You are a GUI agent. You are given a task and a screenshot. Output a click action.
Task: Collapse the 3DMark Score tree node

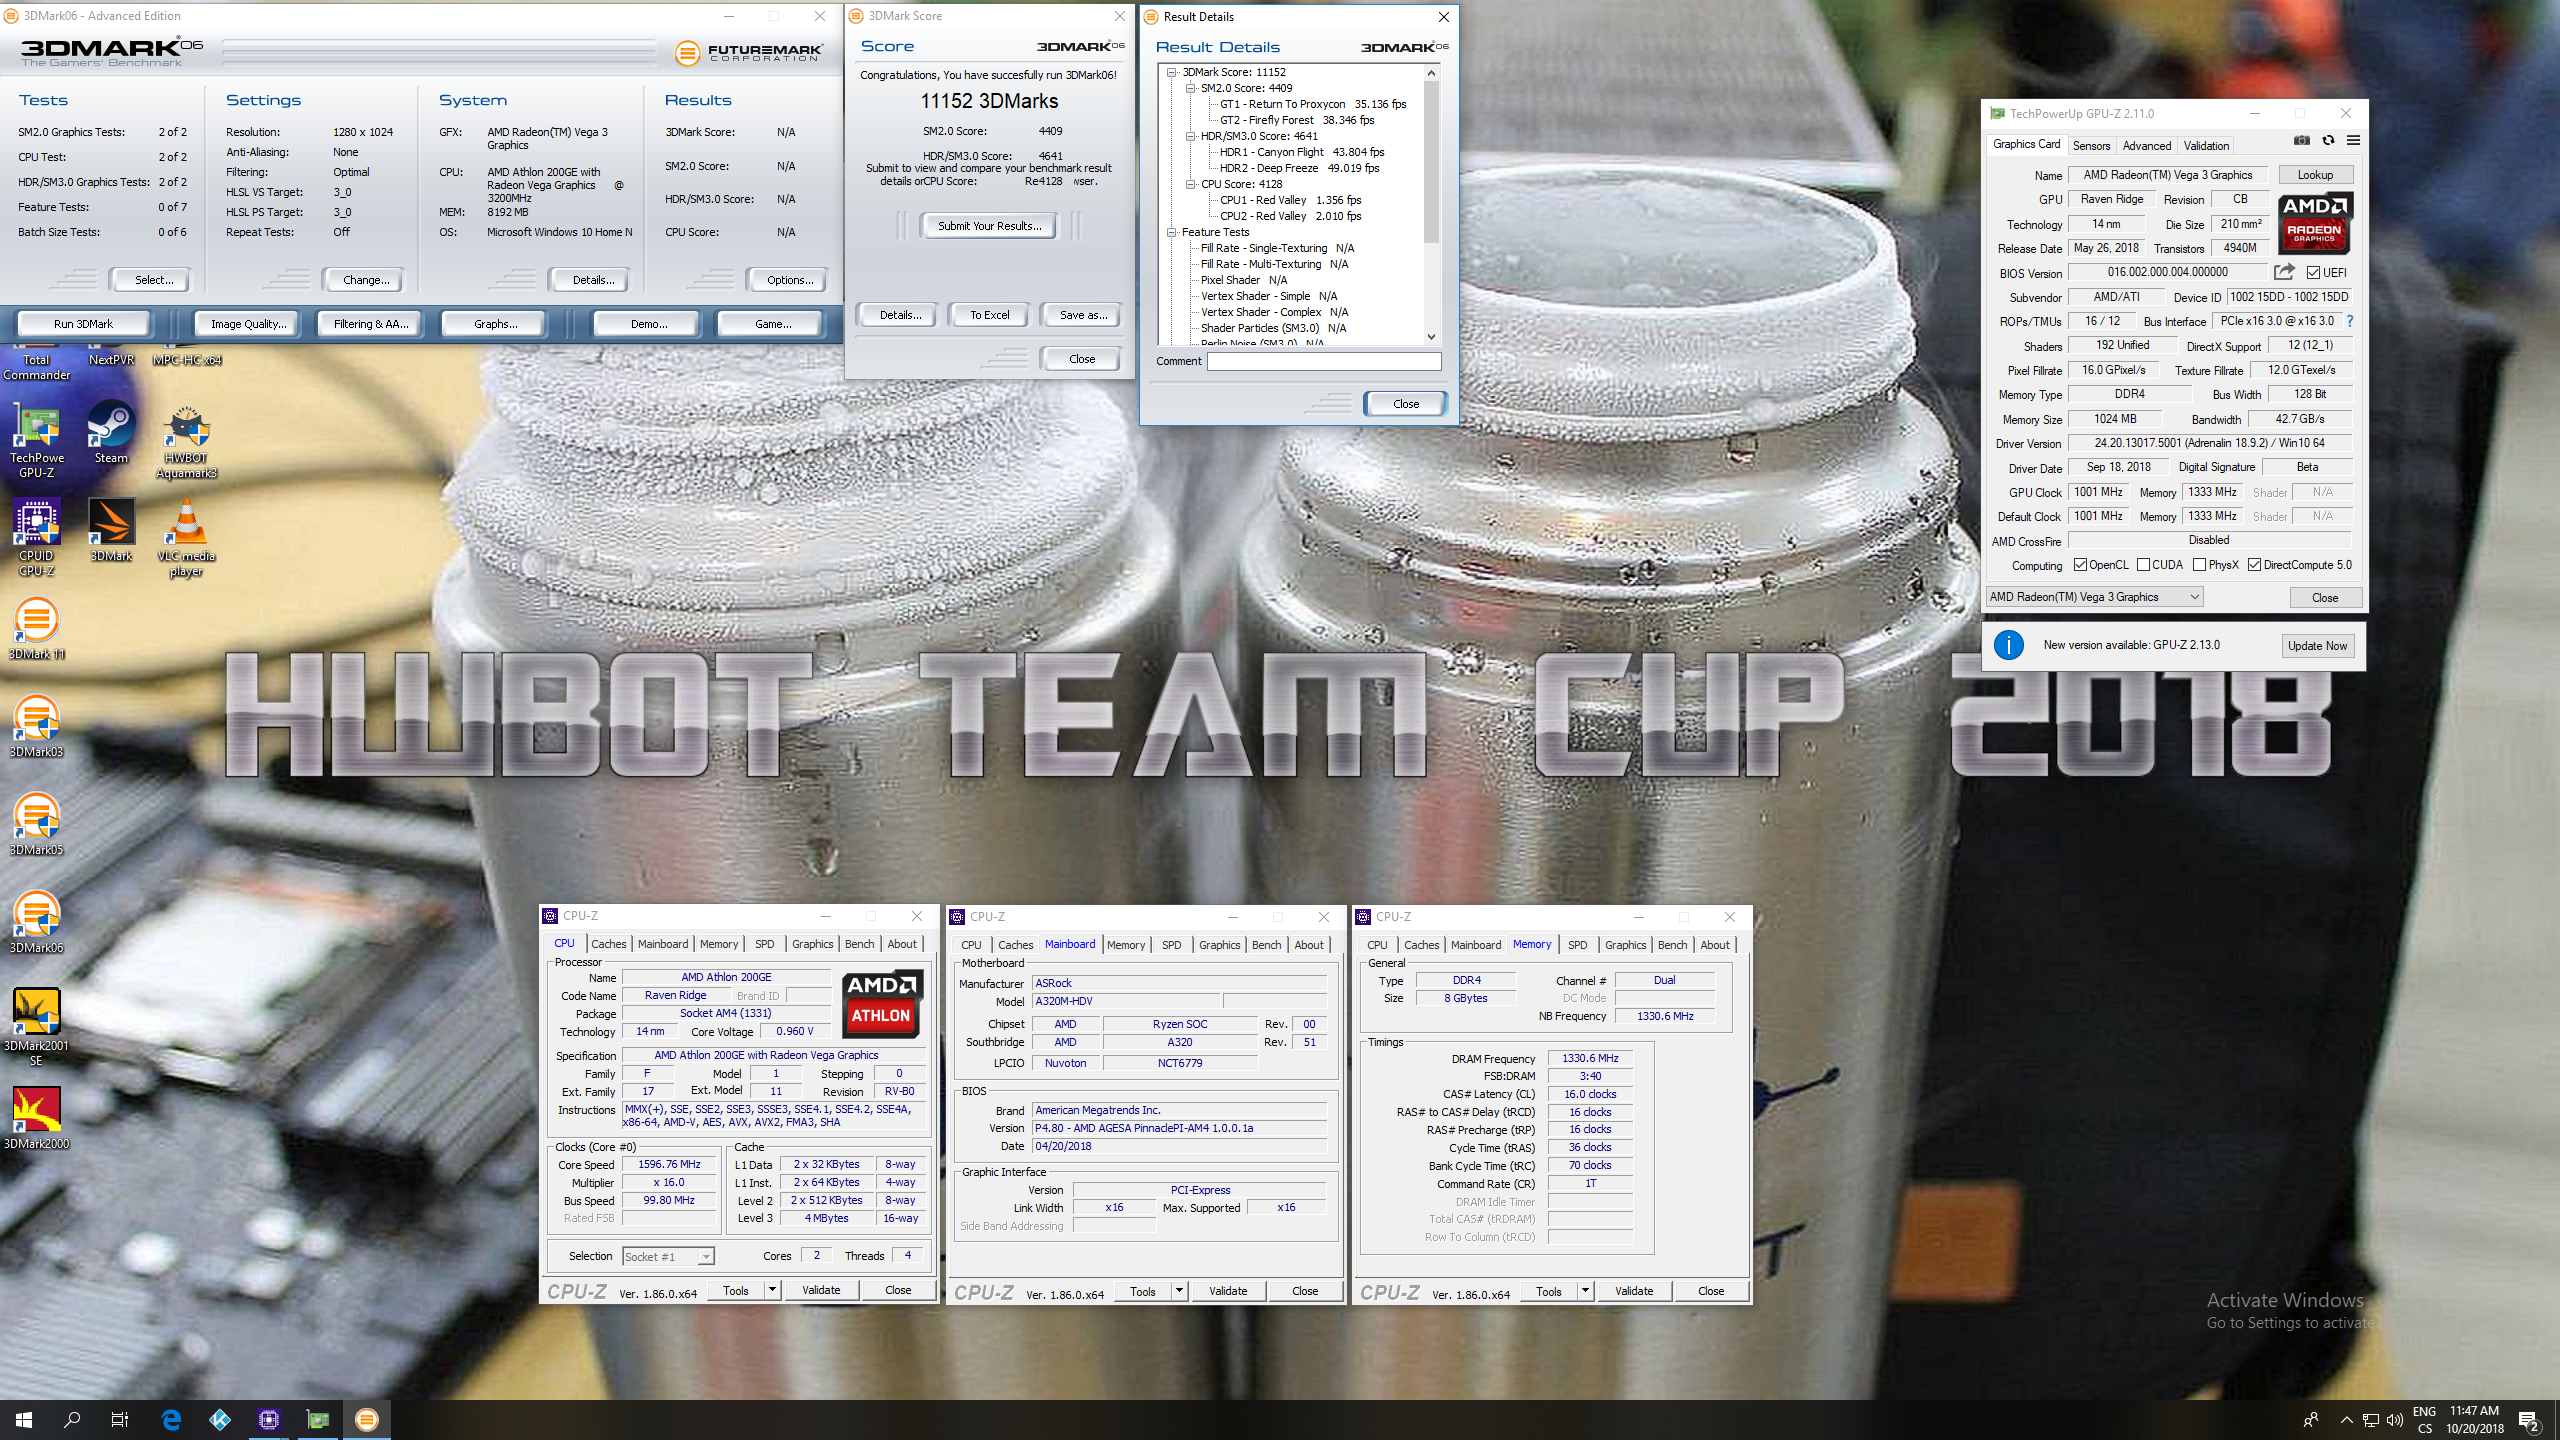point(1172,72)
